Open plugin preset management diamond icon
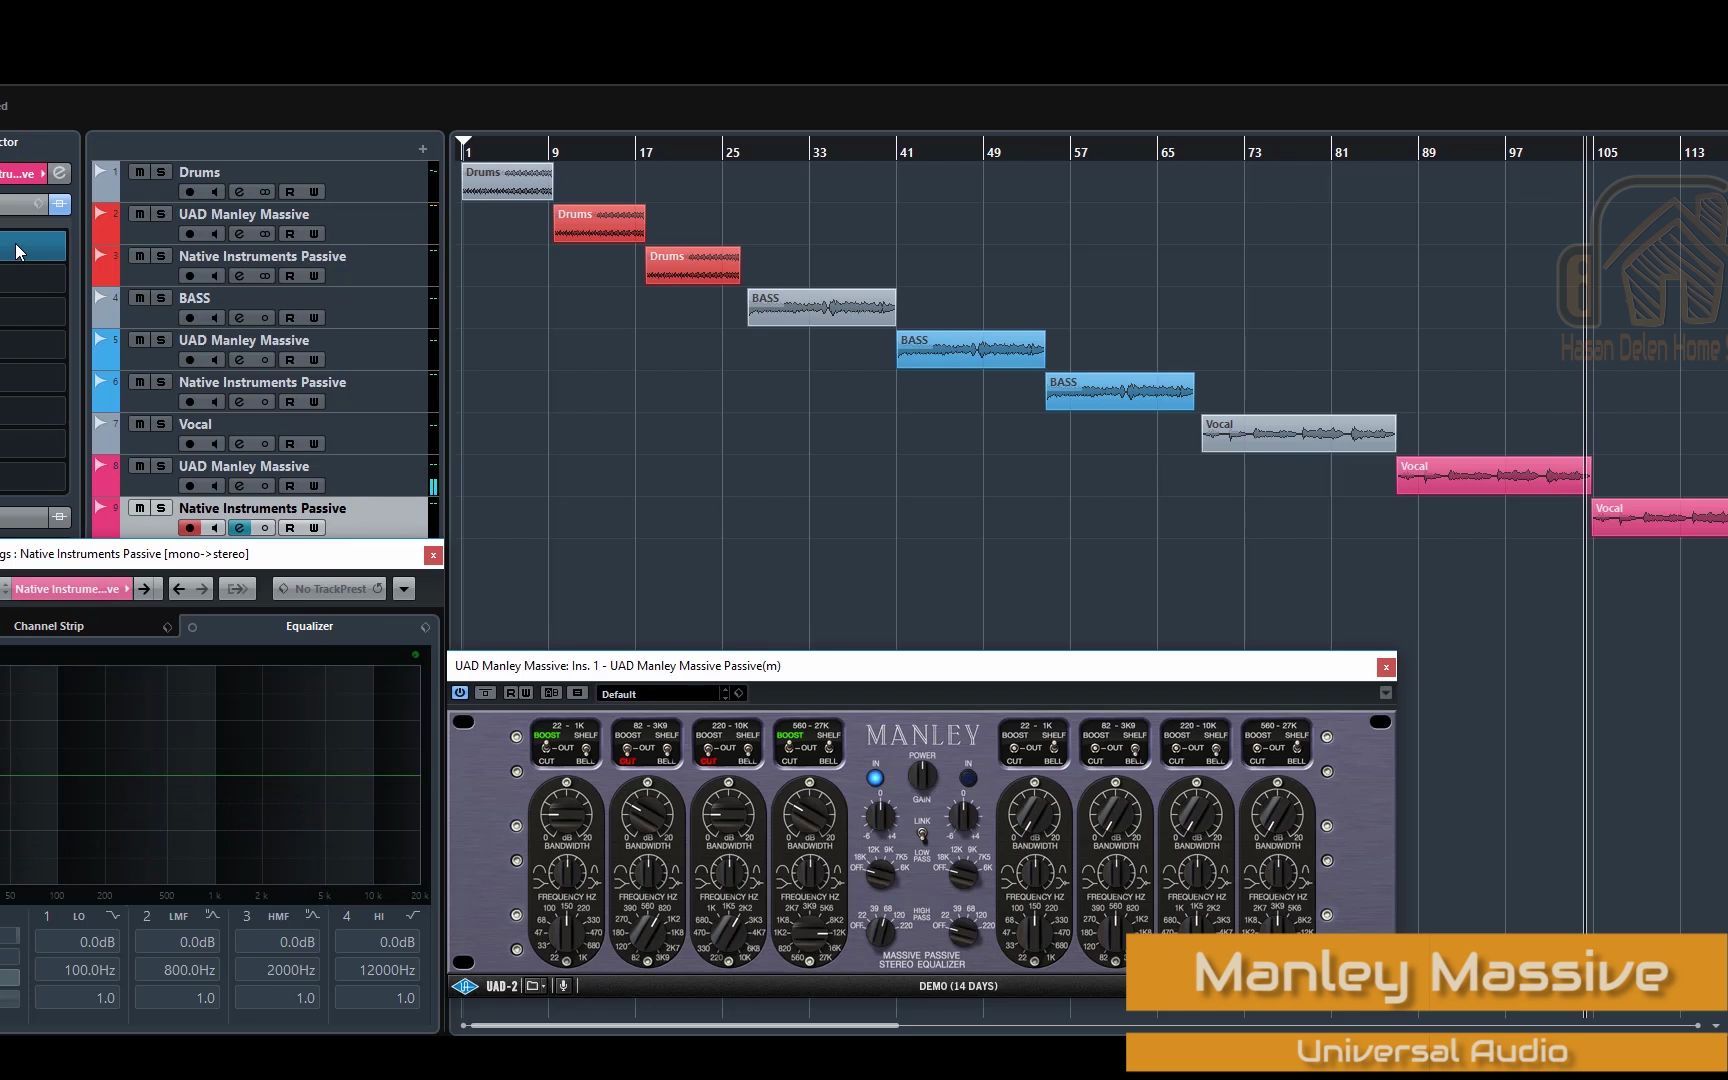 [739, 693]
